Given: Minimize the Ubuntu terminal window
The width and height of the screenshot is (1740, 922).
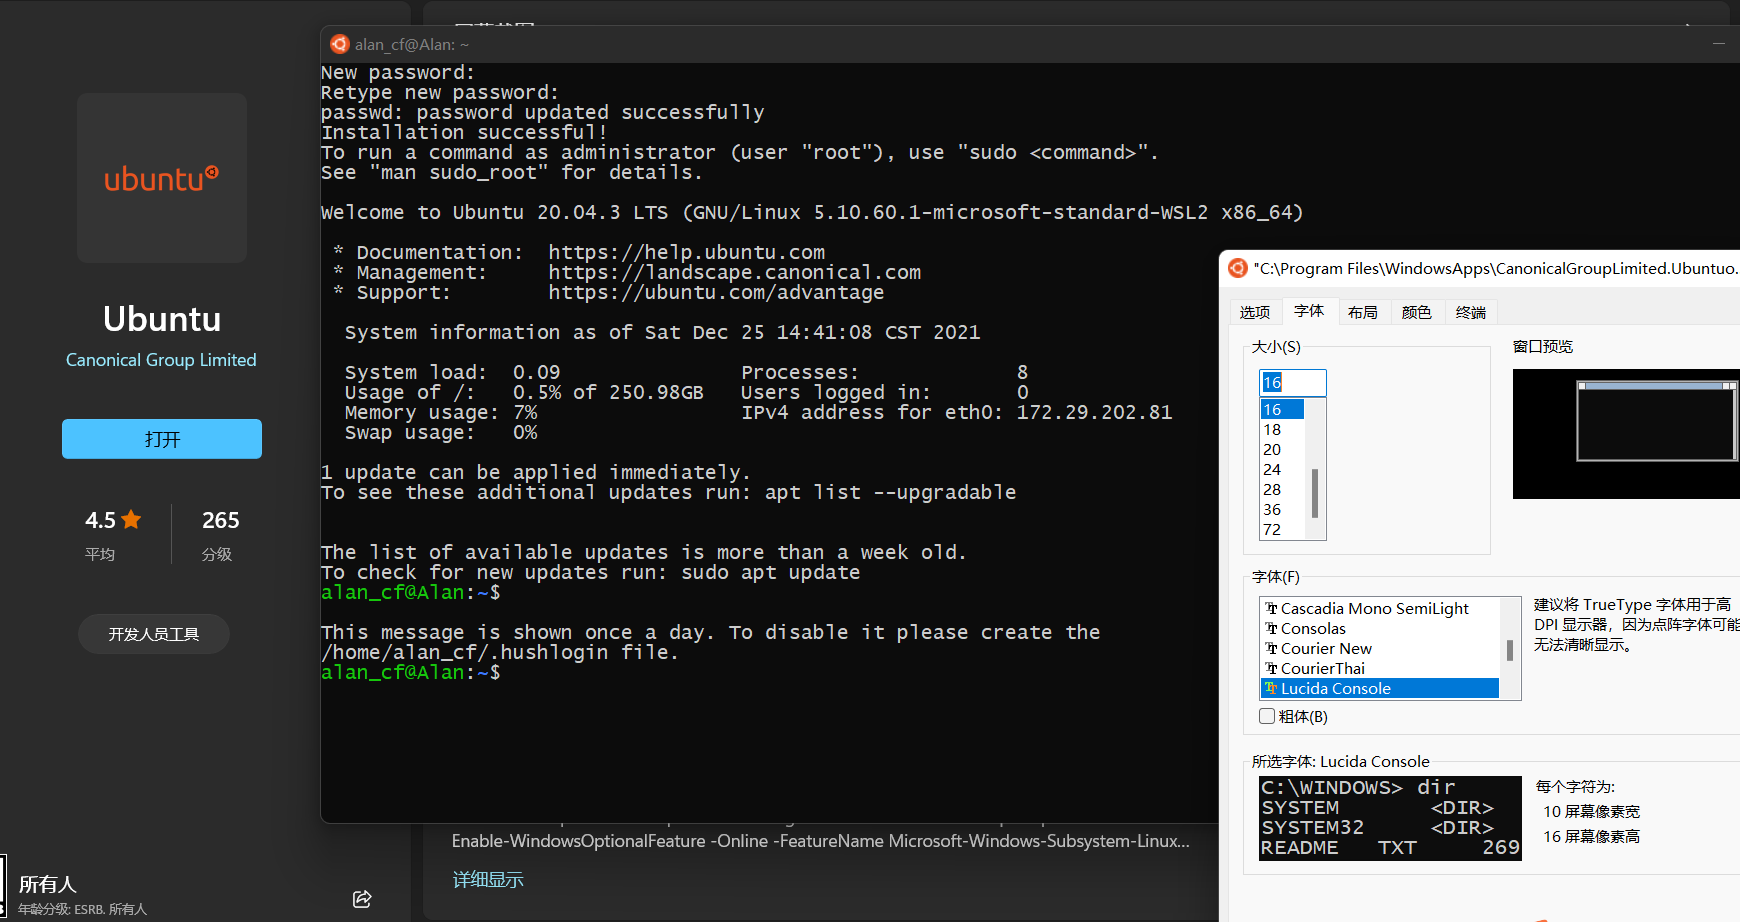Looking at the screenshot, I should coord(1718,44).
